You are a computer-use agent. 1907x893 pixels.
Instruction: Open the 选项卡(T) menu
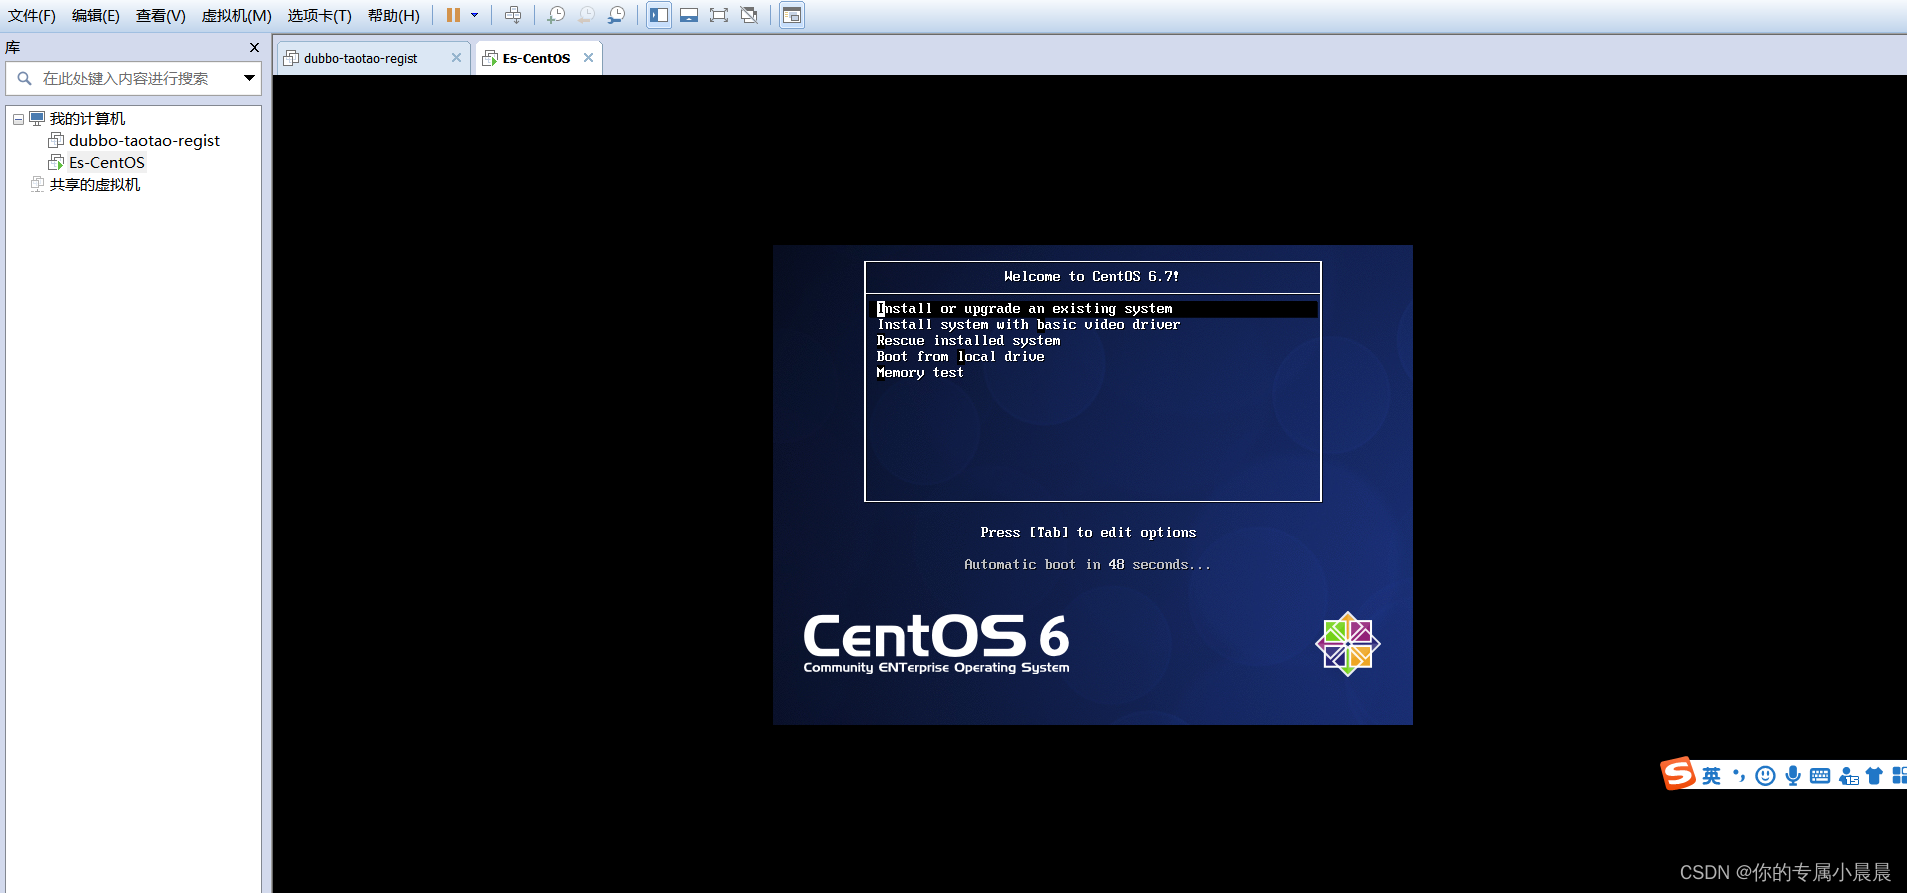[x=319, y=16]
